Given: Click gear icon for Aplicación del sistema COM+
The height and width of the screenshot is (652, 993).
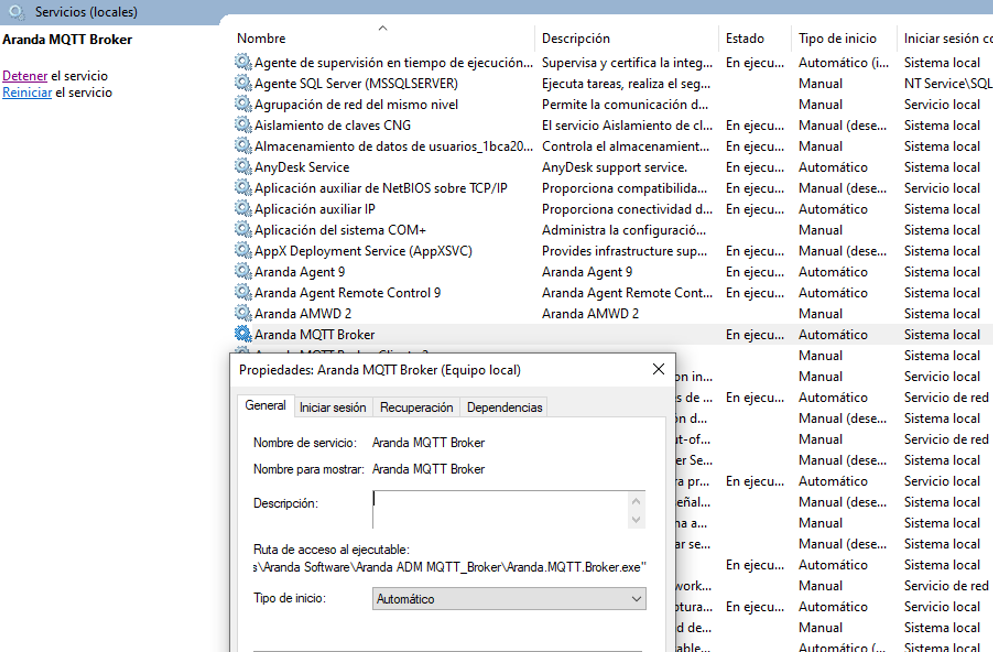Looking at the screenshot, I should 243,229.
